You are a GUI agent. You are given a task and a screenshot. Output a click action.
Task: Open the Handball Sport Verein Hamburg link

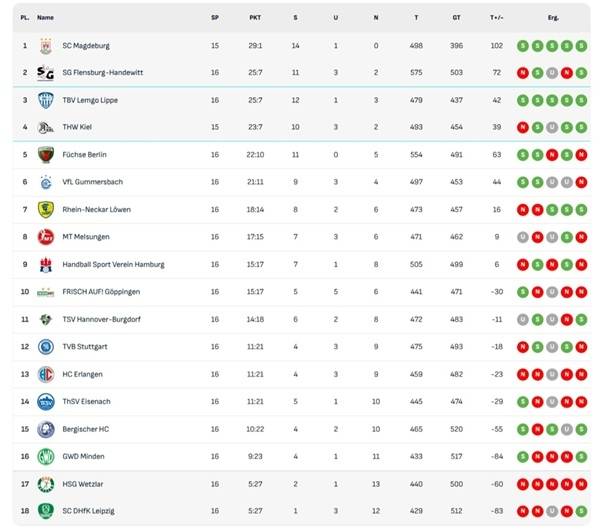113,264
